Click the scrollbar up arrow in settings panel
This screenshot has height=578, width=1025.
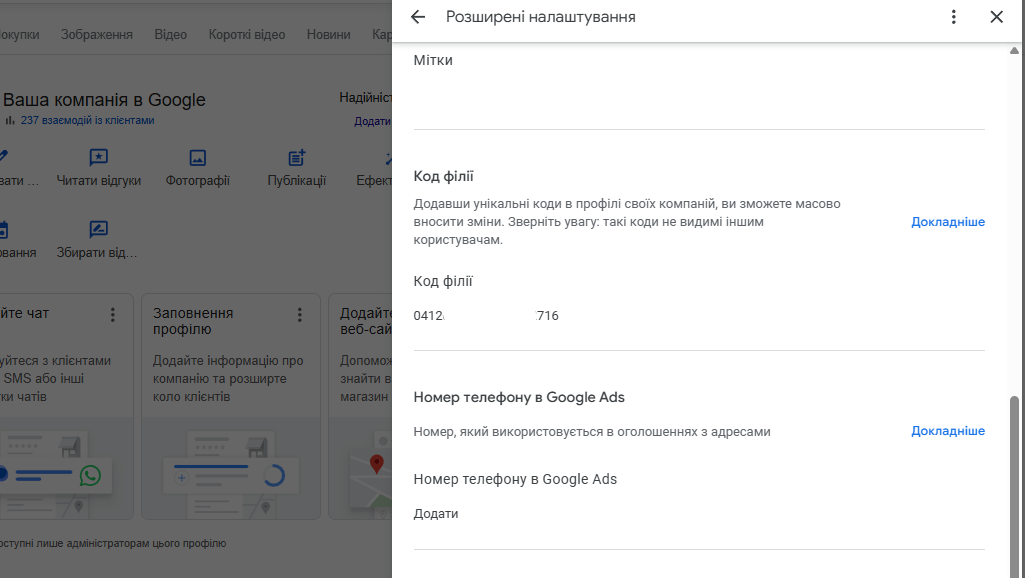pos(1014,51)
